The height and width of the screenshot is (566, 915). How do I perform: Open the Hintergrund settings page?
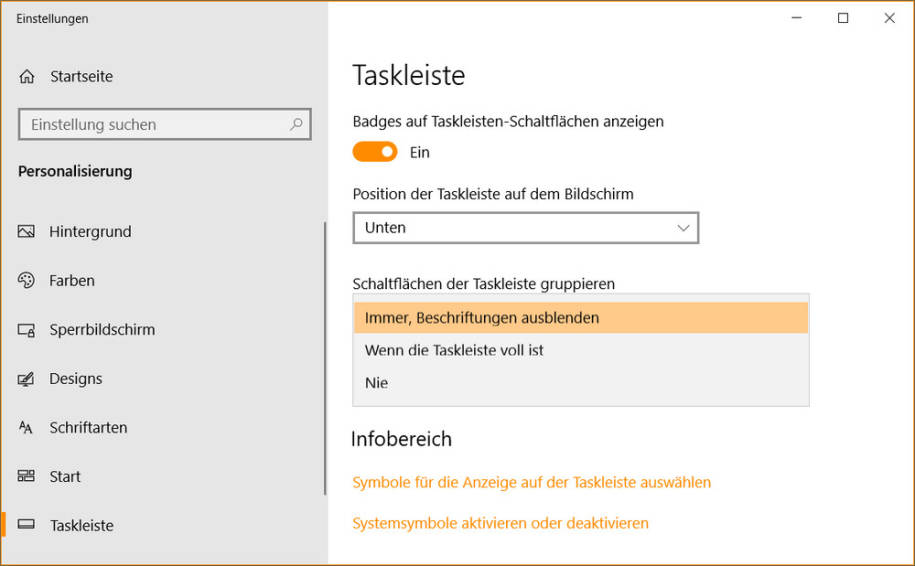pyautogui.click(x=90, y=232)
